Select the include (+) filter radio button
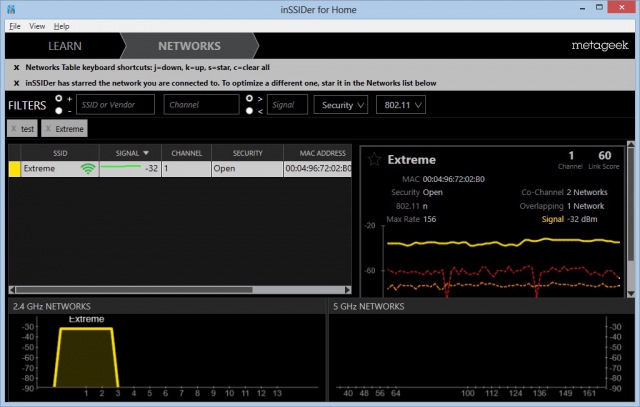The height and width of the screenshot is (407, 640). [x=59, y=98]
